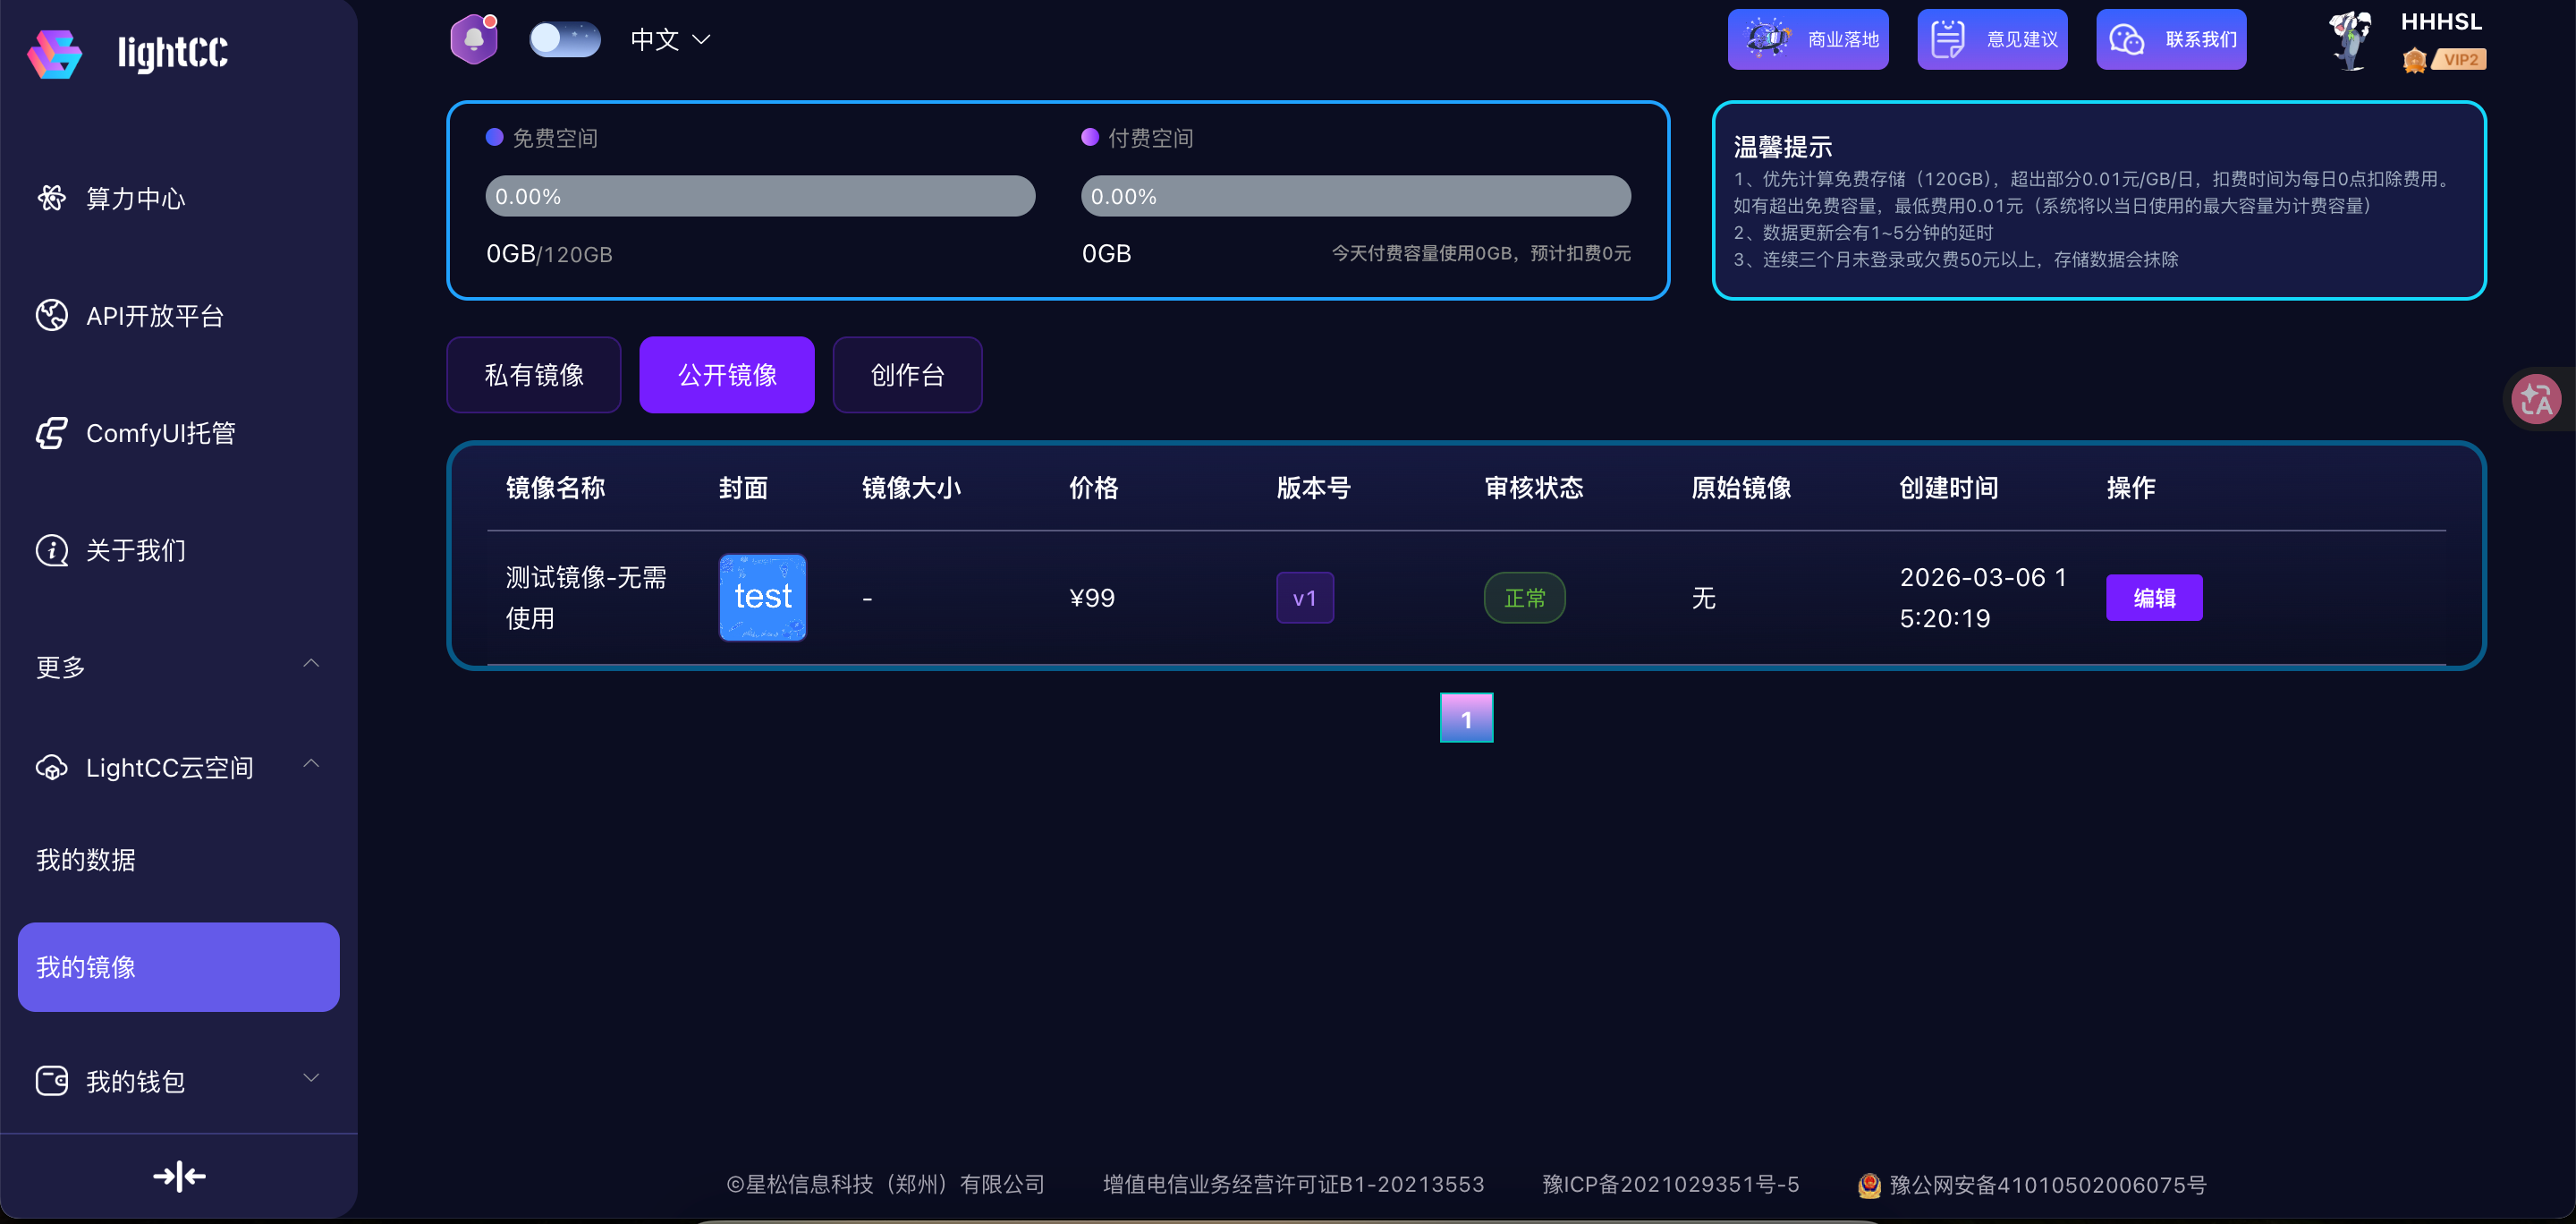Open 算力中心 in sidebar
This screenshot has width=2576, height=1224.
pos(135,198)
